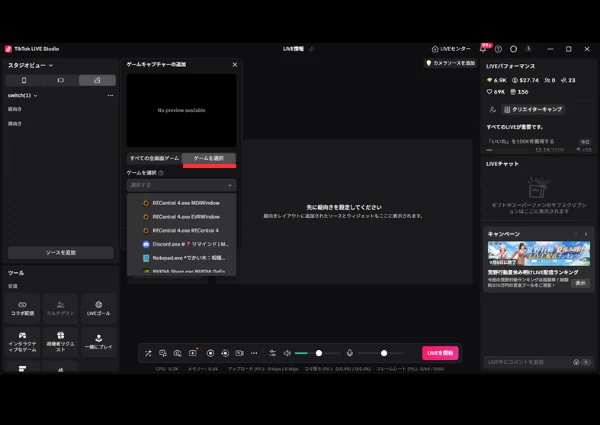The image size is (600, 425).
Task: Open the マルチゲスト tool
Action: (x=60, y=309)
